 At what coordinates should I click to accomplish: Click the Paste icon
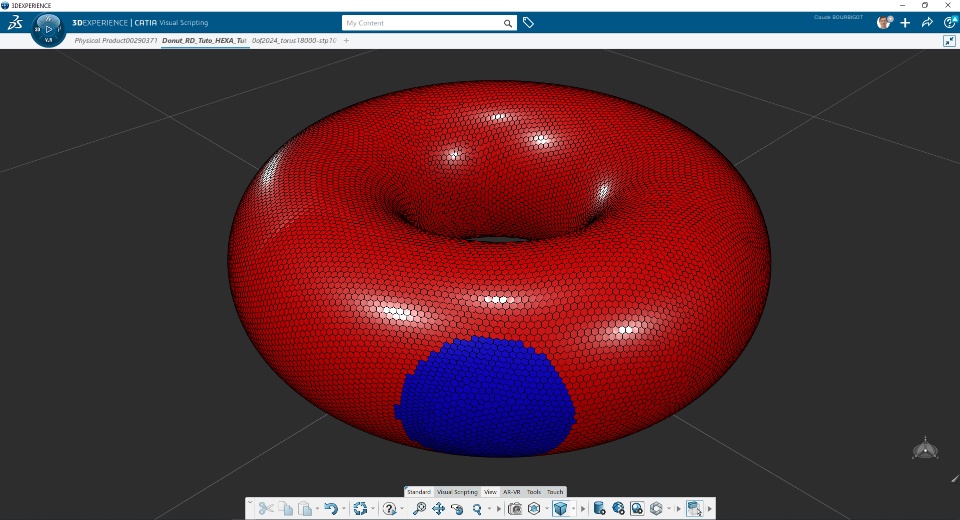(x=306, y=508)
